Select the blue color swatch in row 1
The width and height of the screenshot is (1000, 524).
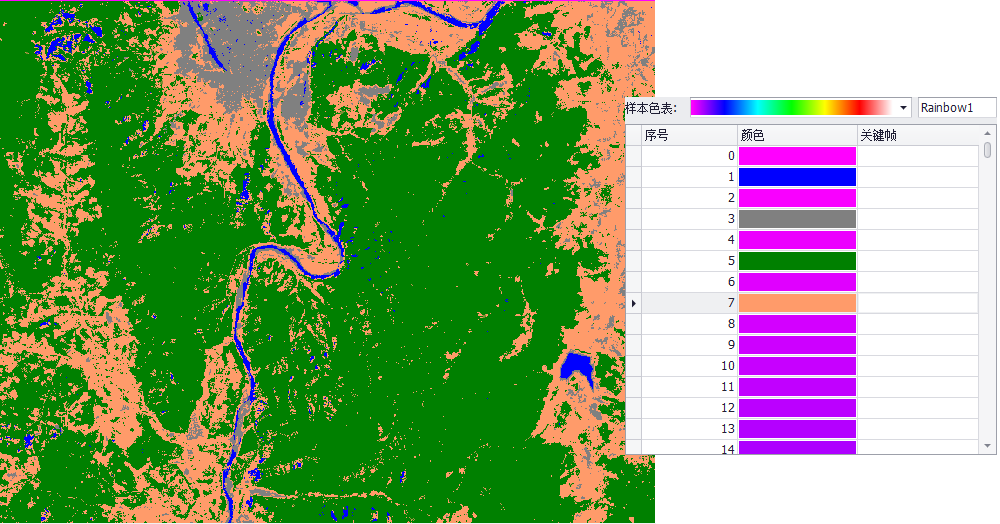(x=797, y=177)
